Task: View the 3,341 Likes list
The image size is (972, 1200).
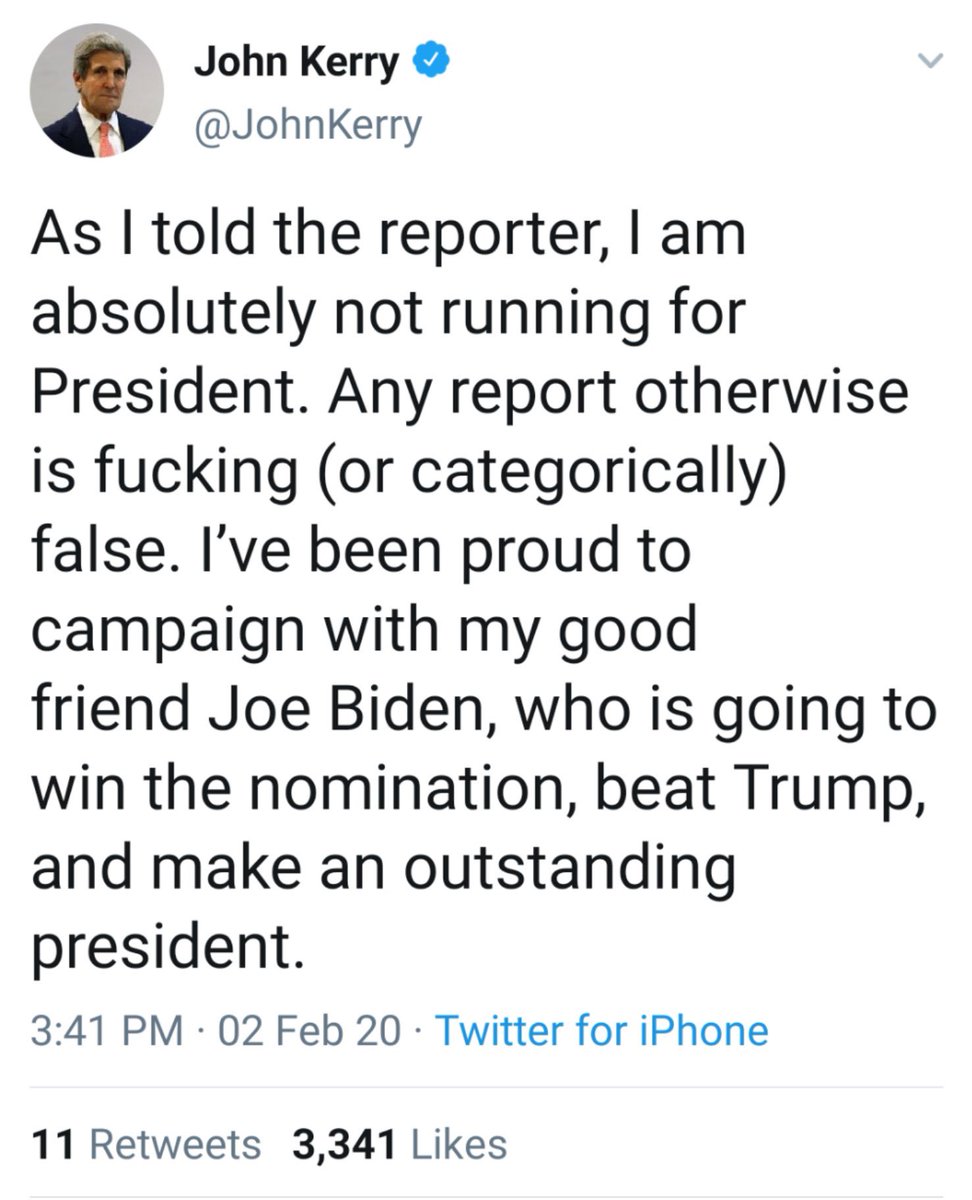Action: [399, 1144]
